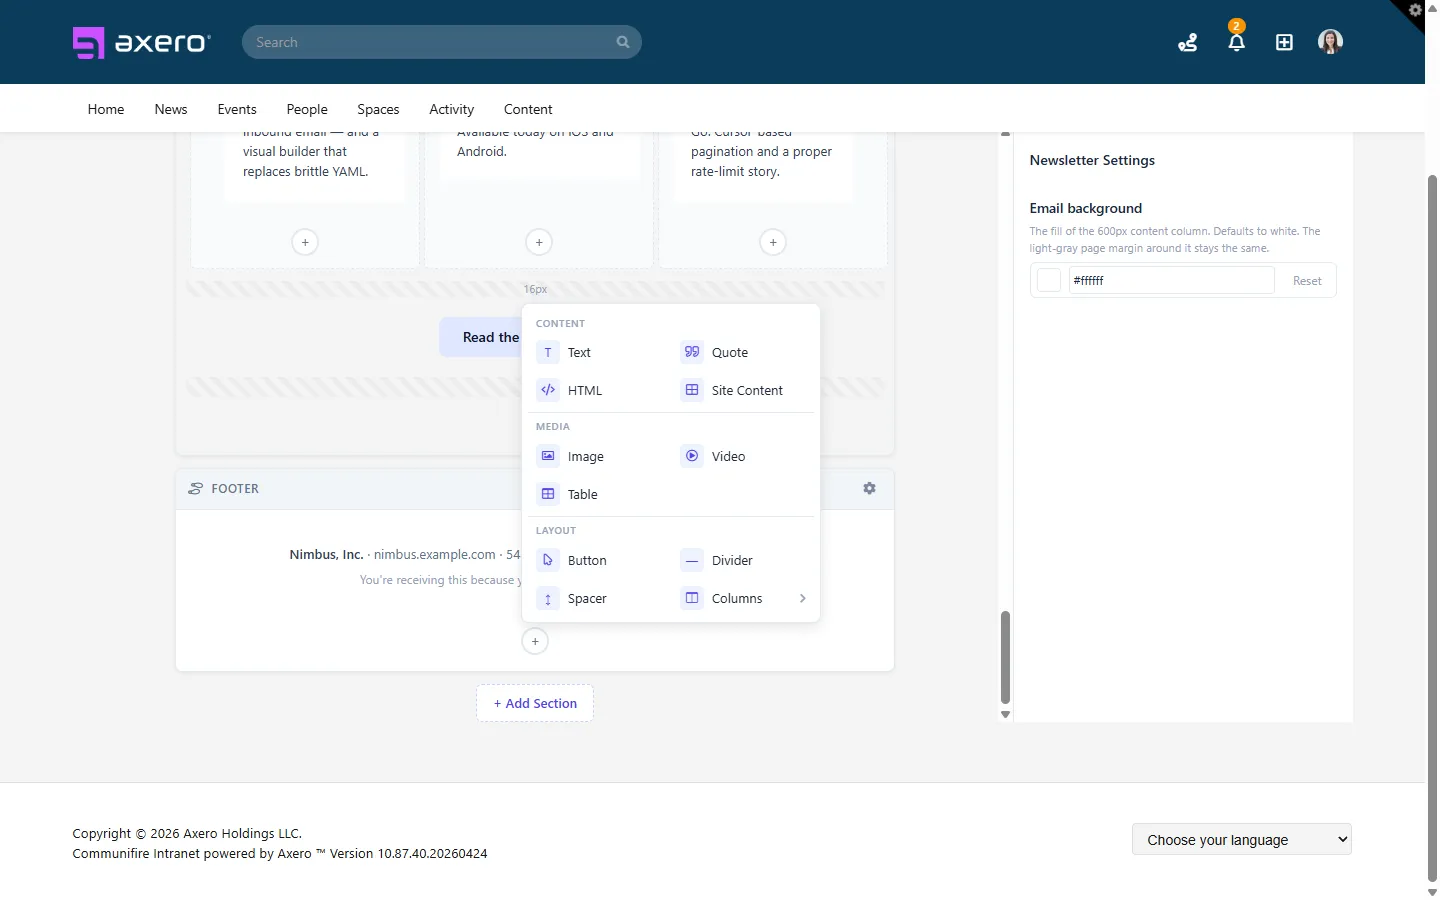Click the plus button in the Footer section

point(535,641)
